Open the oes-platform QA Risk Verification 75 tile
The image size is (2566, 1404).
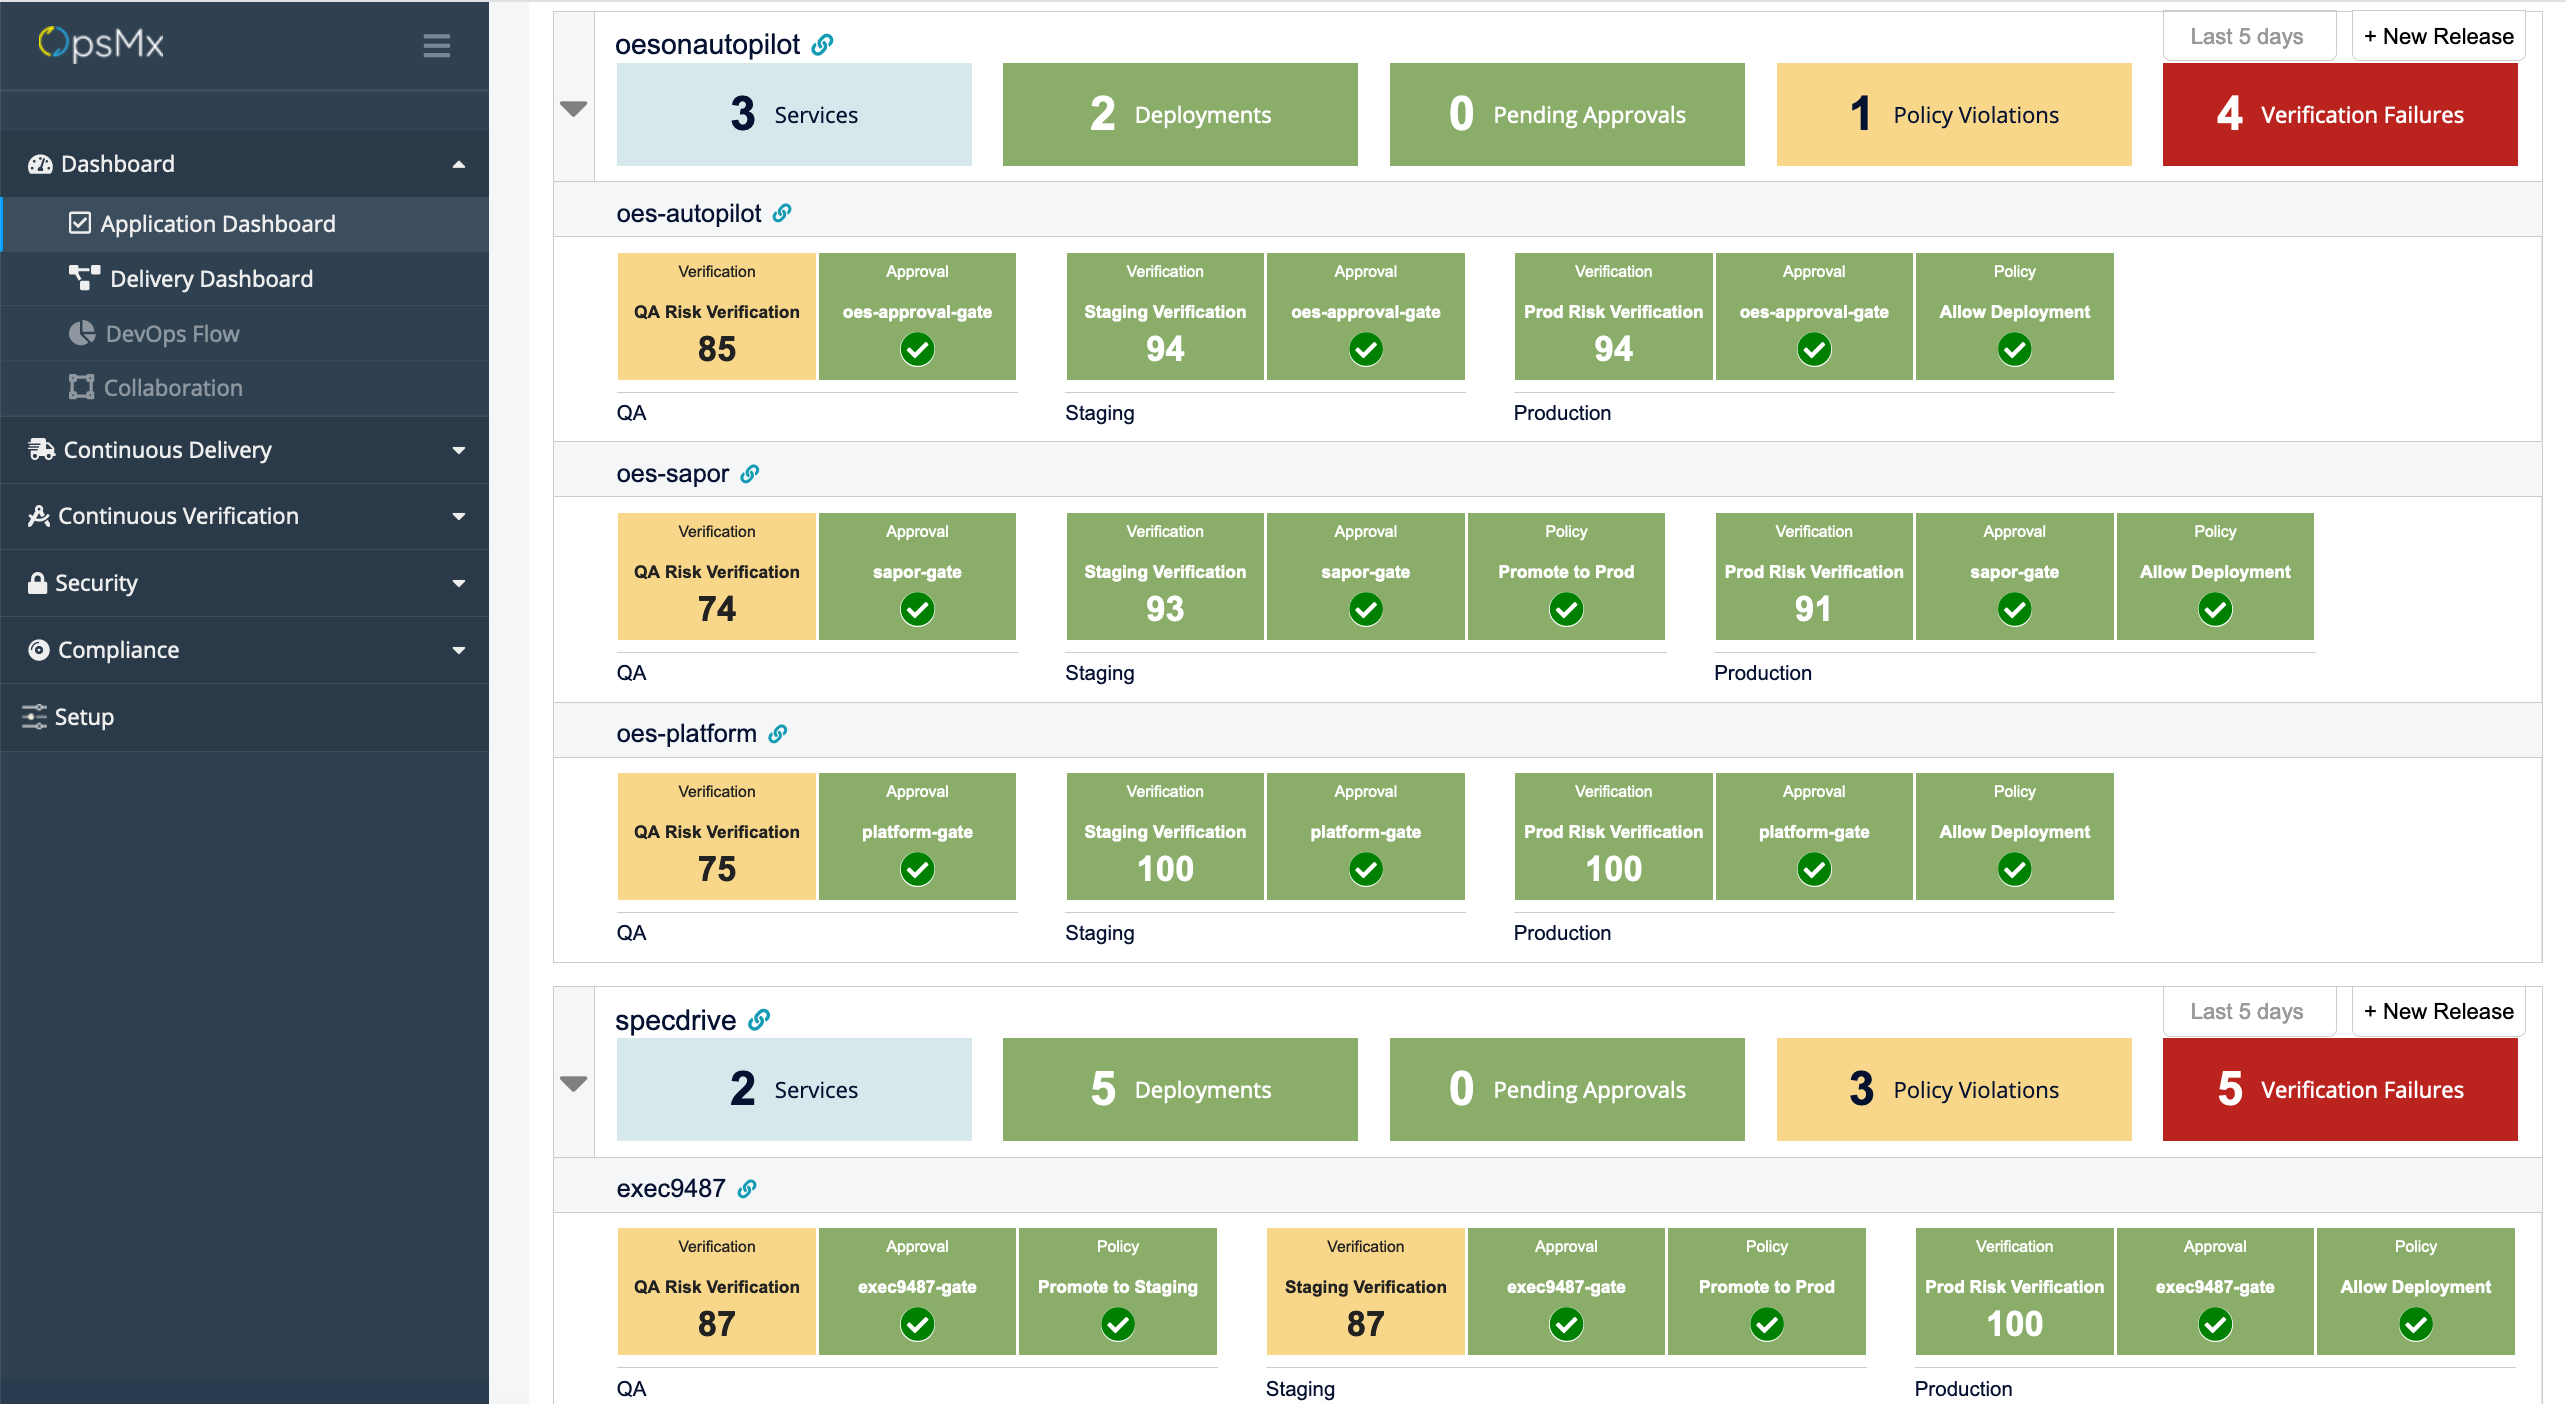coord(716,837)
